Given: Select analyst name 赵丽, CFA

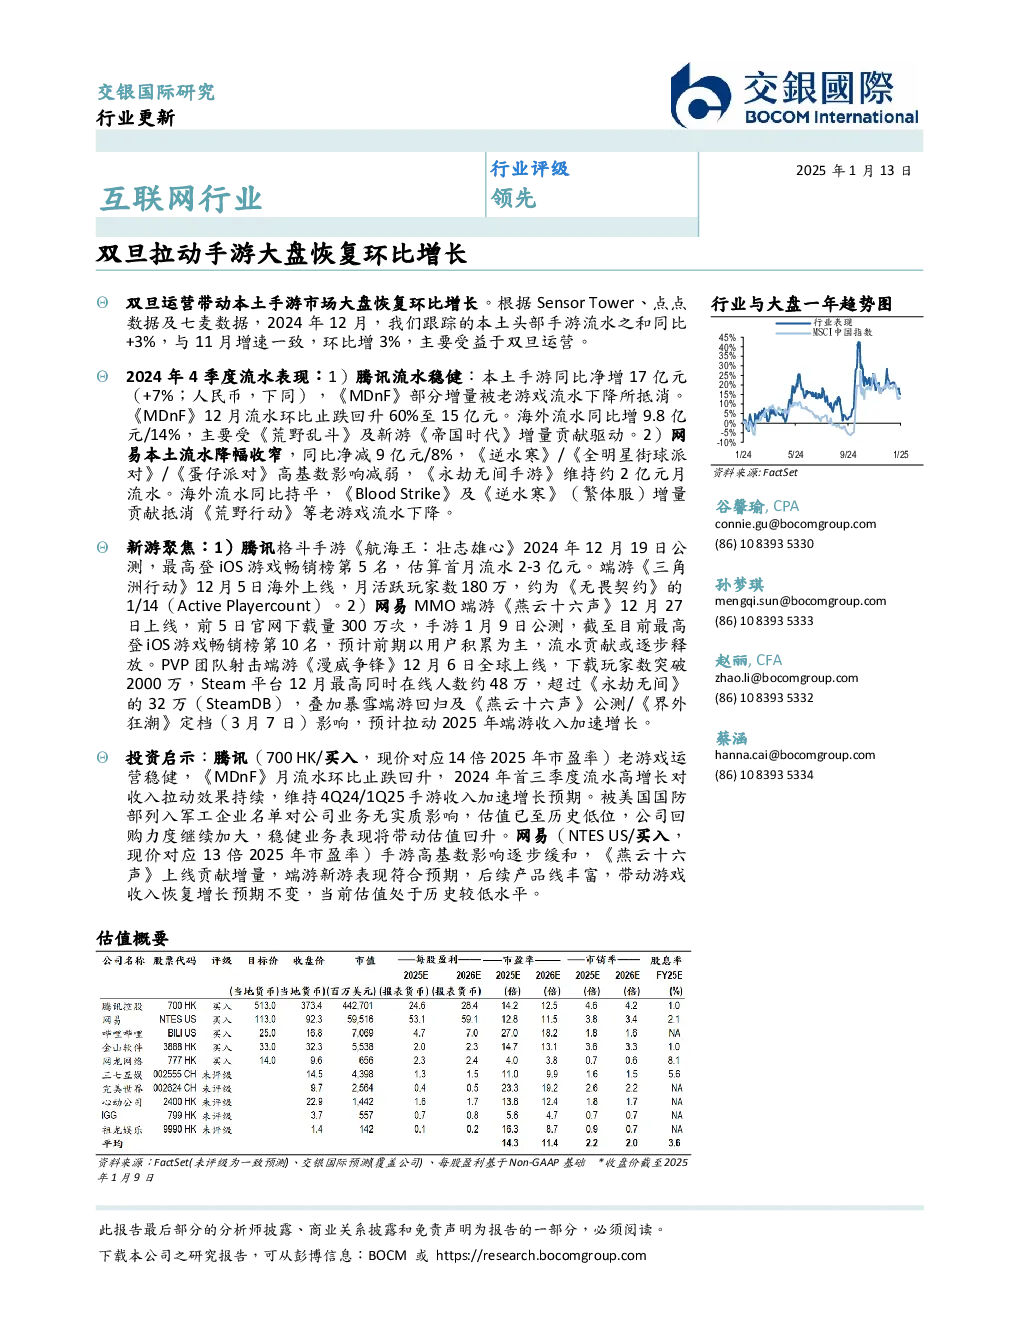Looking at the screenshot, I should (749, 660).
